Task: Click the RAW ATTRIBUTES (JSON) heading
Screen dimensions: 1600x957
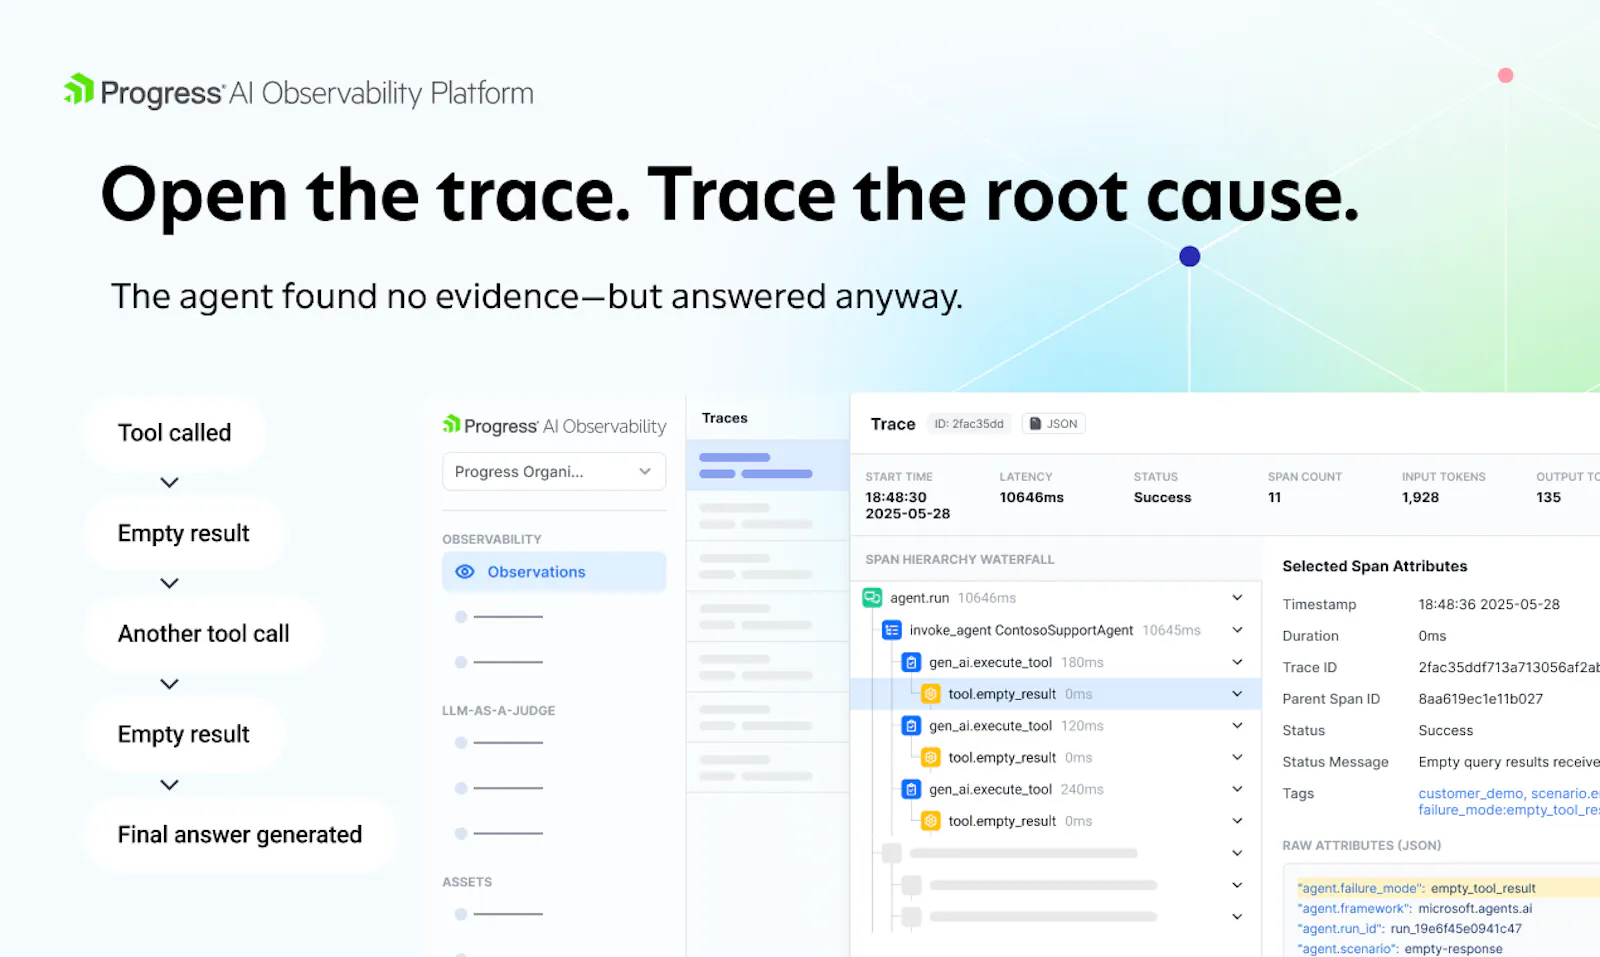Action: coord(1362,846)
